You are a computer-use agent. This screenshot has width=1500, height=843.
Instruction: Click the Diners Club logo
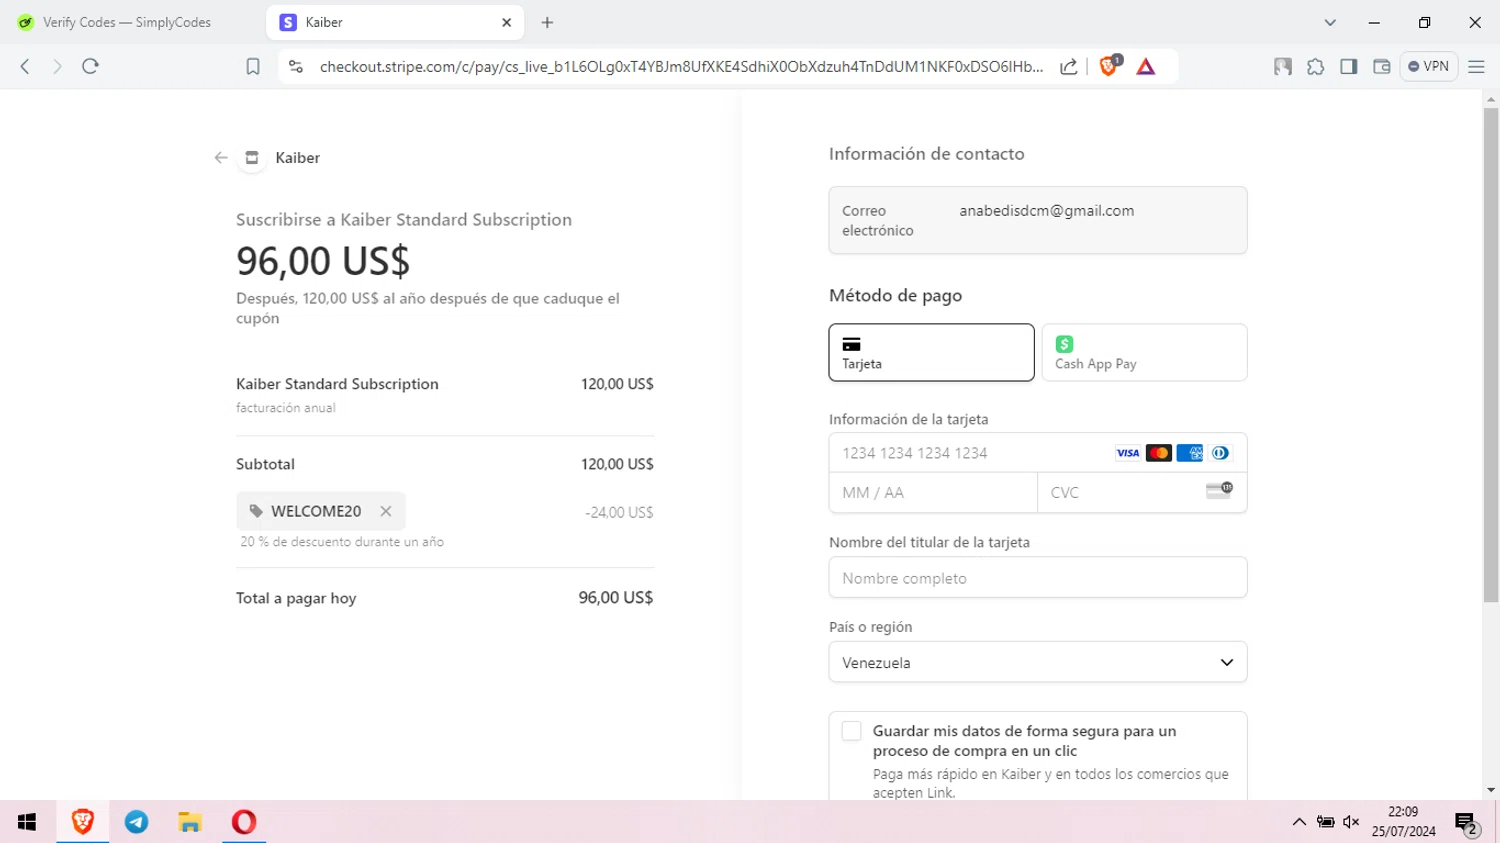tap(1220, 453)
